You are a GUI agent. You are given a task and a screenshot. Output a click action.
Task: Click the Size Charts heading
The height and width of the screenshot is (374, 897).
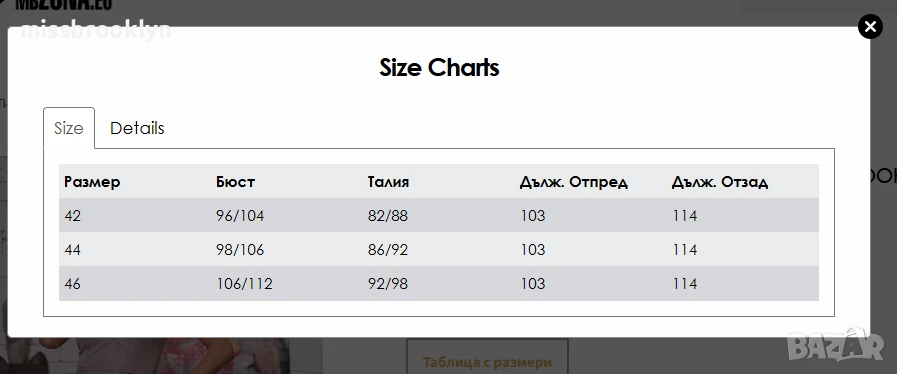pos(439,67)
